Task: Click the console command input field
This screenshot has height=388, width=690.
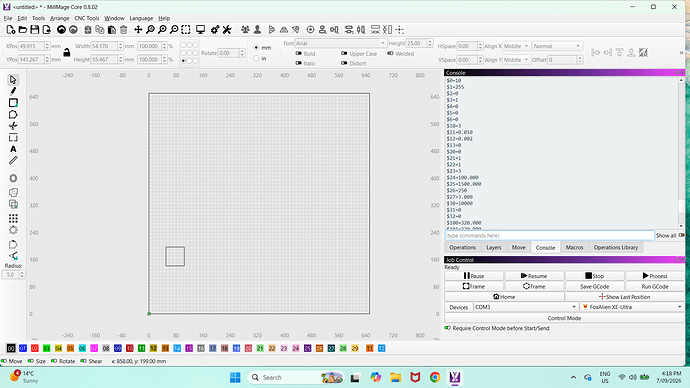Action: pos(549,235)
